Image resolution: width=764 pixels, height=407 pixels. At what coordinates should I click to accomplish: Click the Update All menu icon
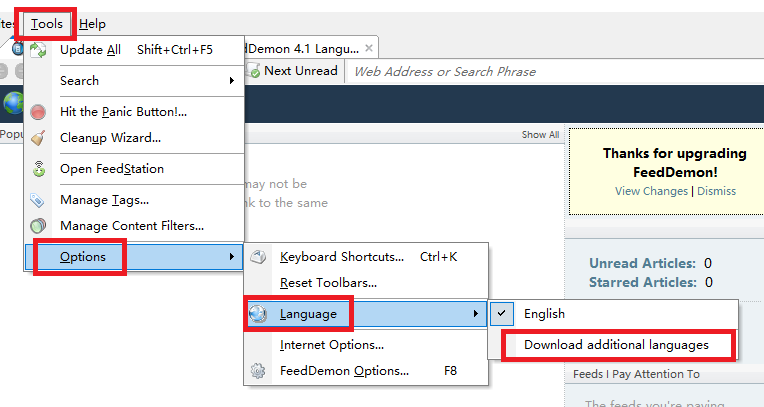[38, 50]
